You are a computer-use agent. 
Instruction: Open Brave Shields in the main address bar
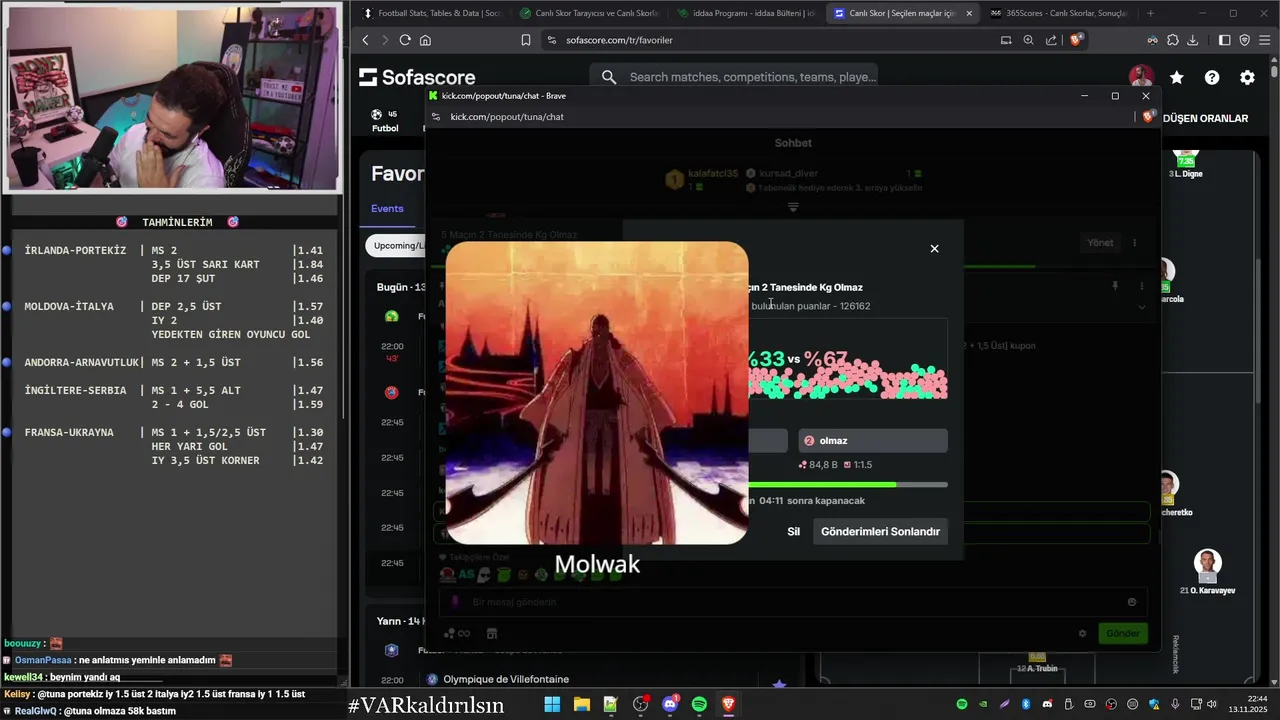(1076, 40)
